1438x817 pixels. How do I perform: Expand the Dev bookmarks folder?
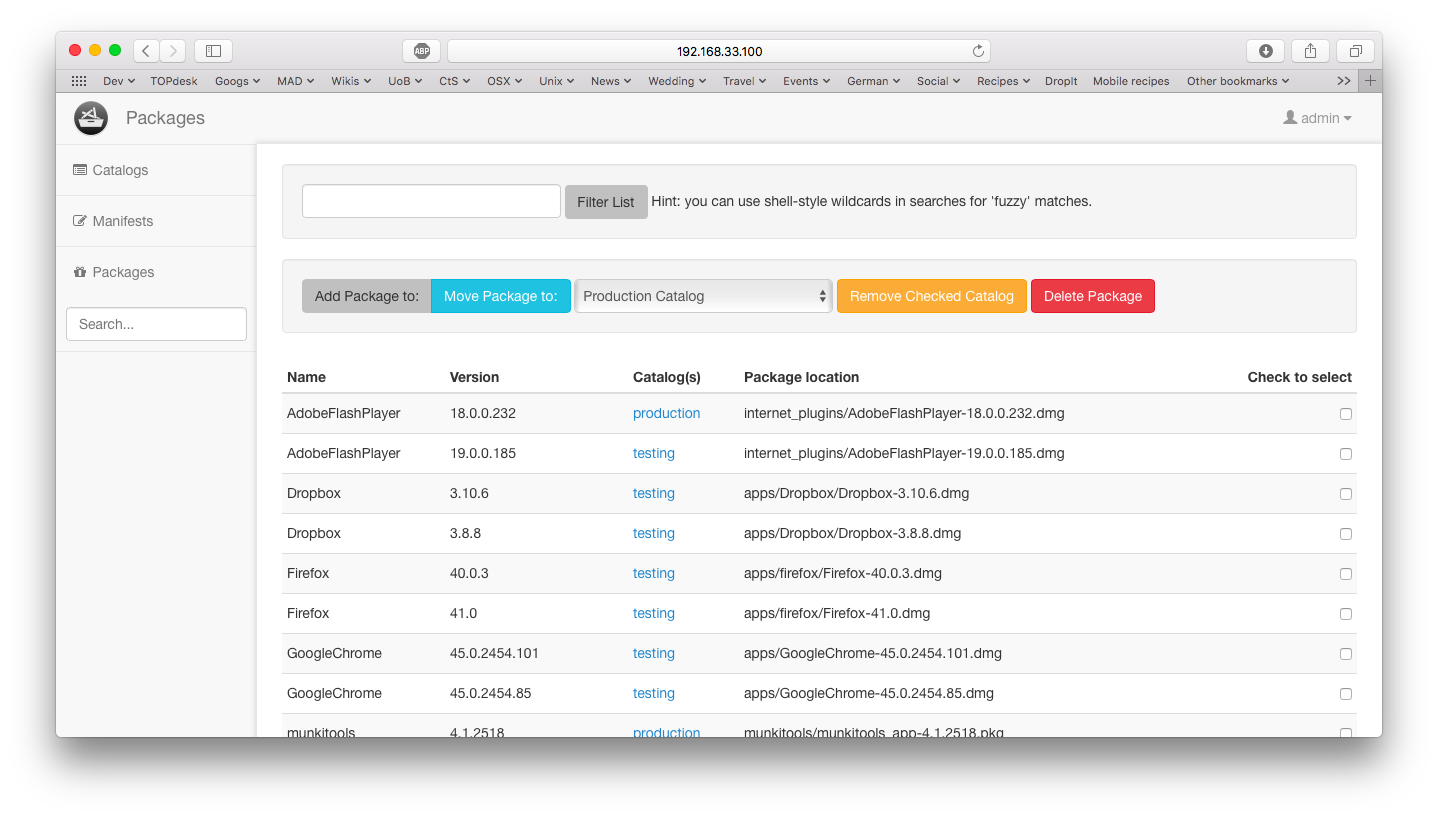(x=118, y=81)
